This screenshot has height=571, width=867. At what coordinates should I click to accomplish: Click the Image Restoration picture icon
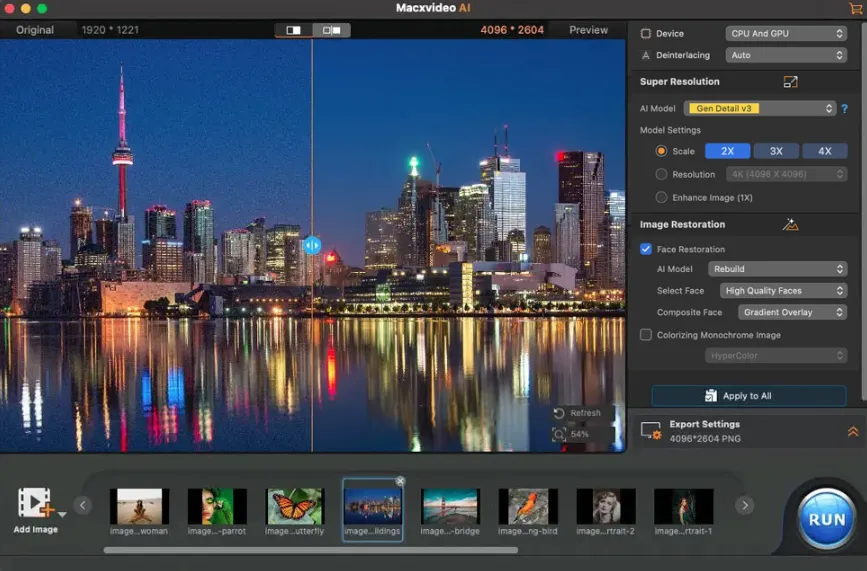coord(790,224)
